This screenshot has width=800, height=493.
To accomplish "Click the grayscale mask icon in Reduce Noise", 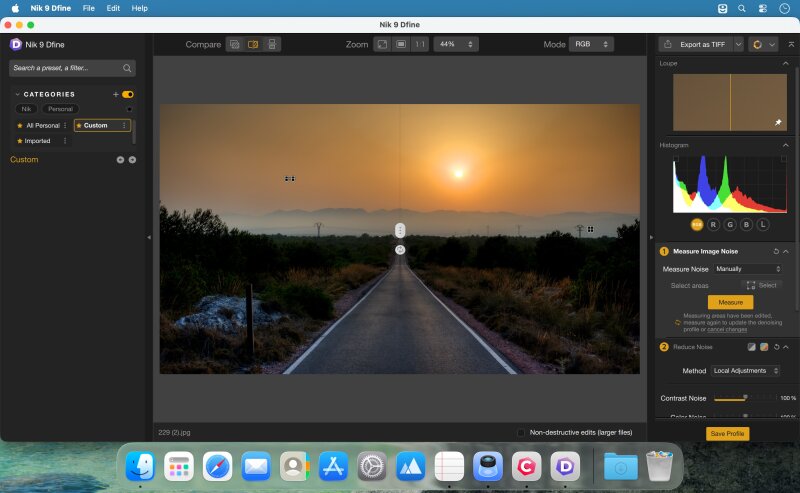I will [752, 347].
